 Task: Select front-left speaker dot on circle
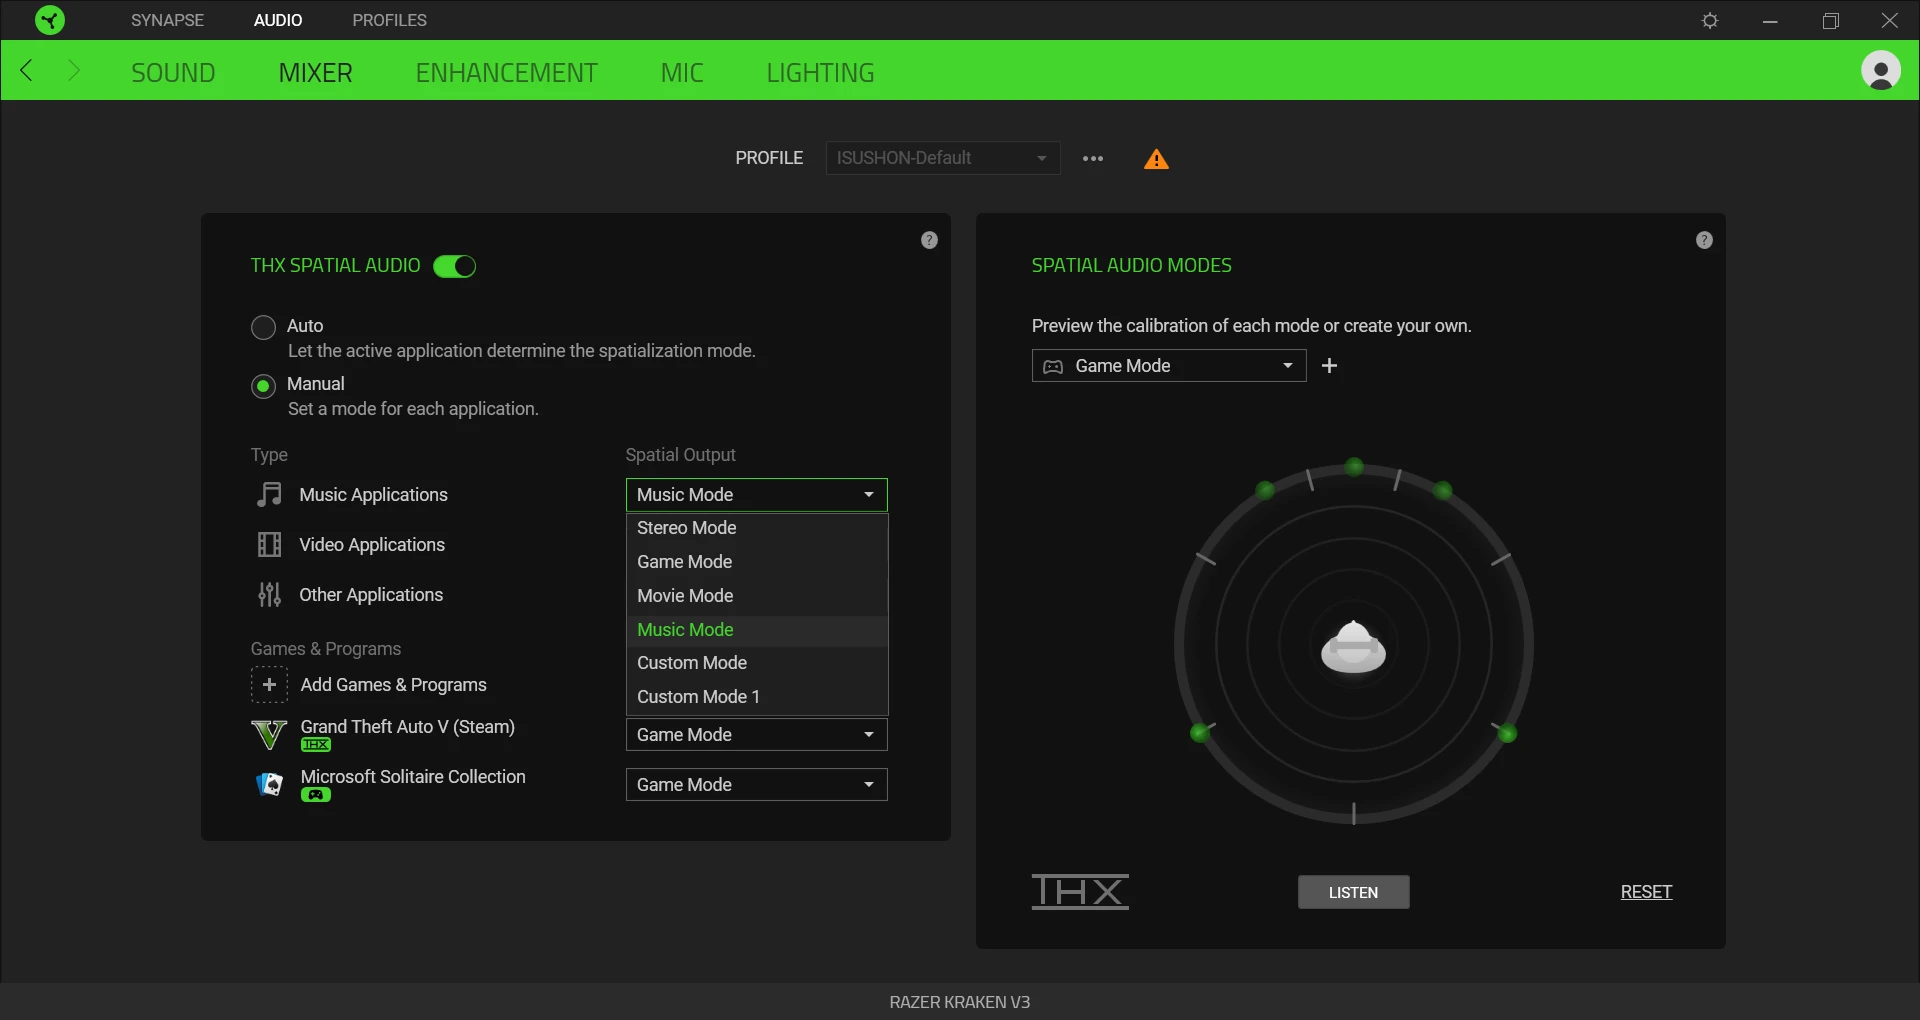coord(1265,490)
